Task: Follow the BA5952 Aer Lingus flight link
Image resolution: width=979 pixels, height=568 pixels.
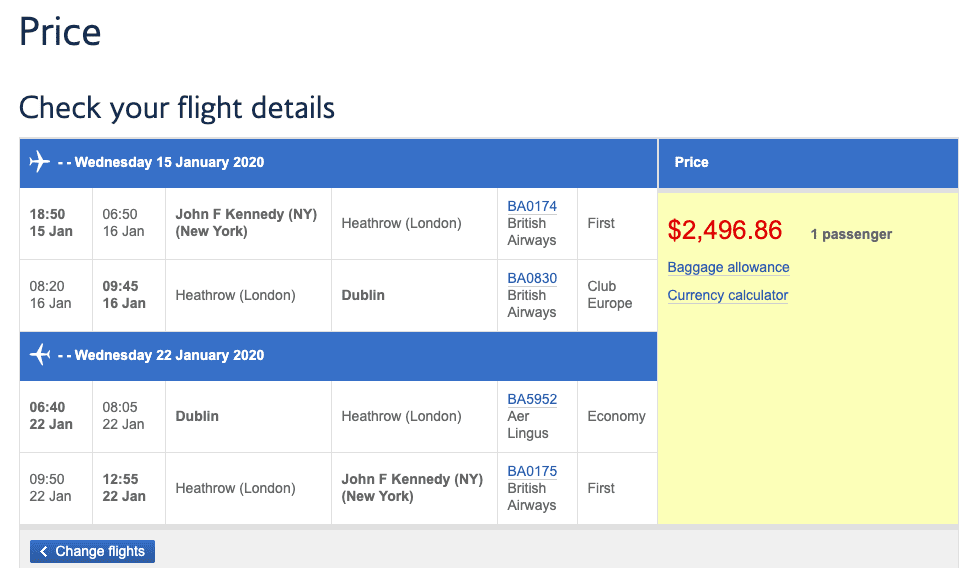Action: [532, 399]
